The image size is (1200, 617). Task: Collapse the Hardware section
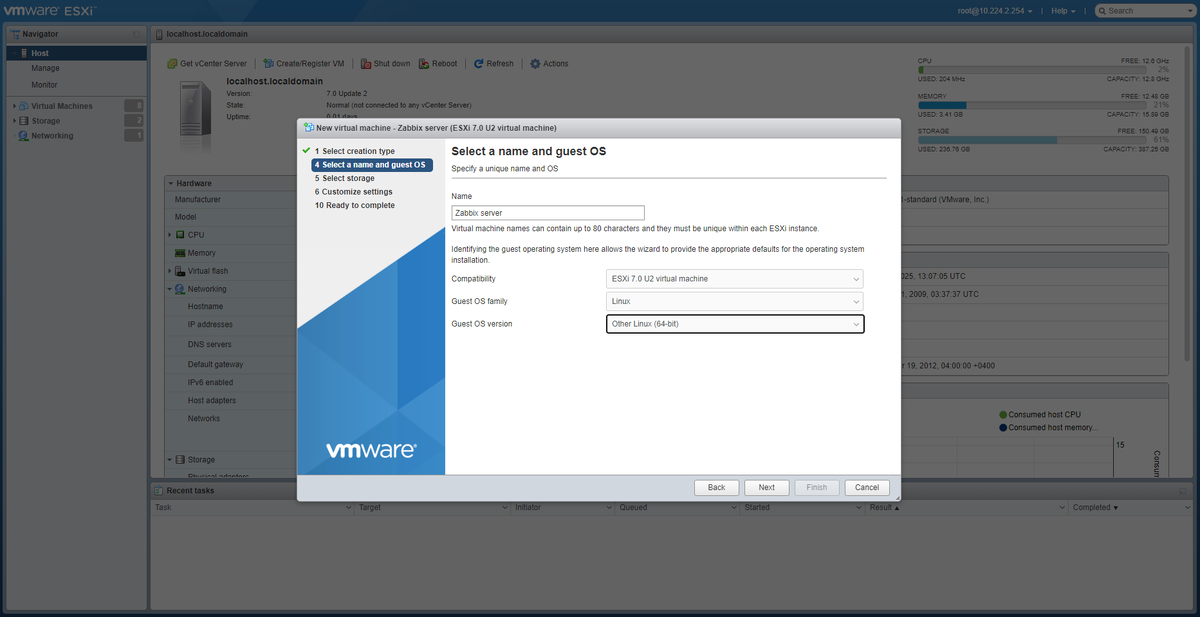coord(171,183)
